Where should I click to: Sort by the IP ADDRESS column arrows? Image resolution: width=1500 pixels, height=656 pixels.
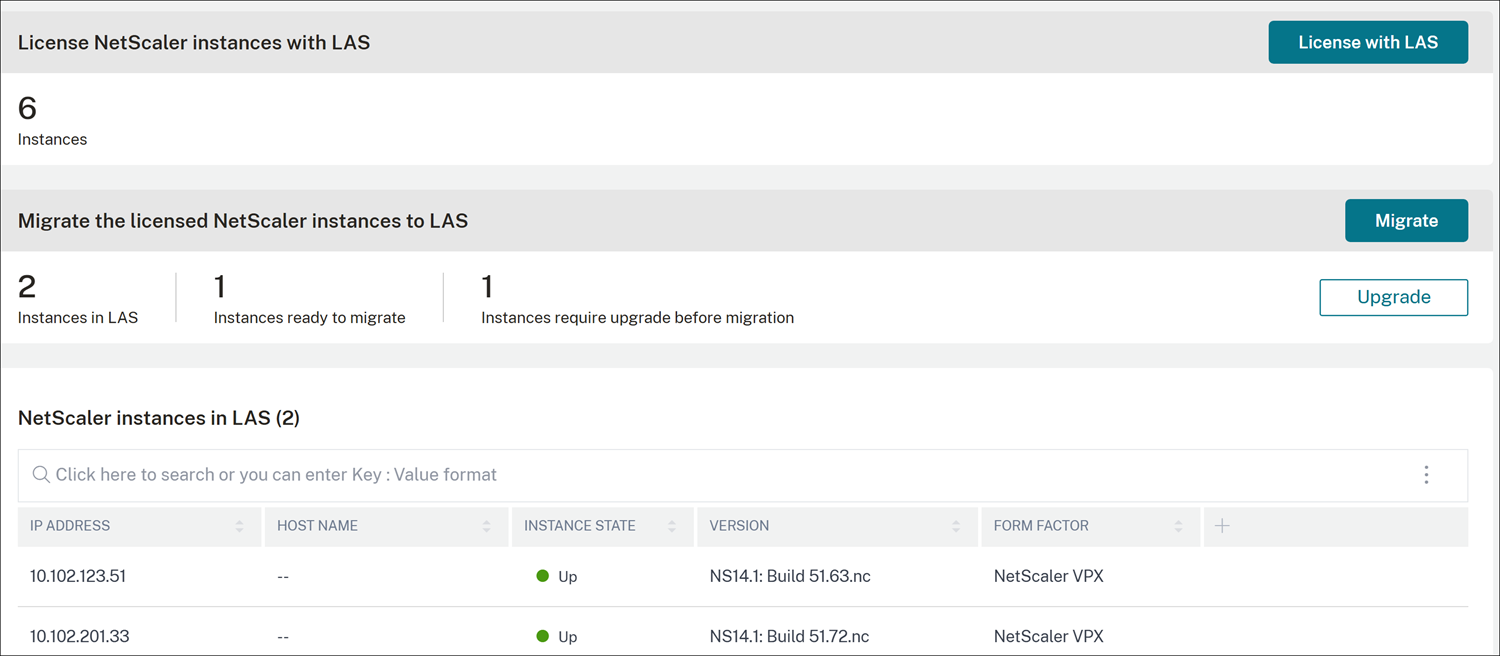[239, 526]
